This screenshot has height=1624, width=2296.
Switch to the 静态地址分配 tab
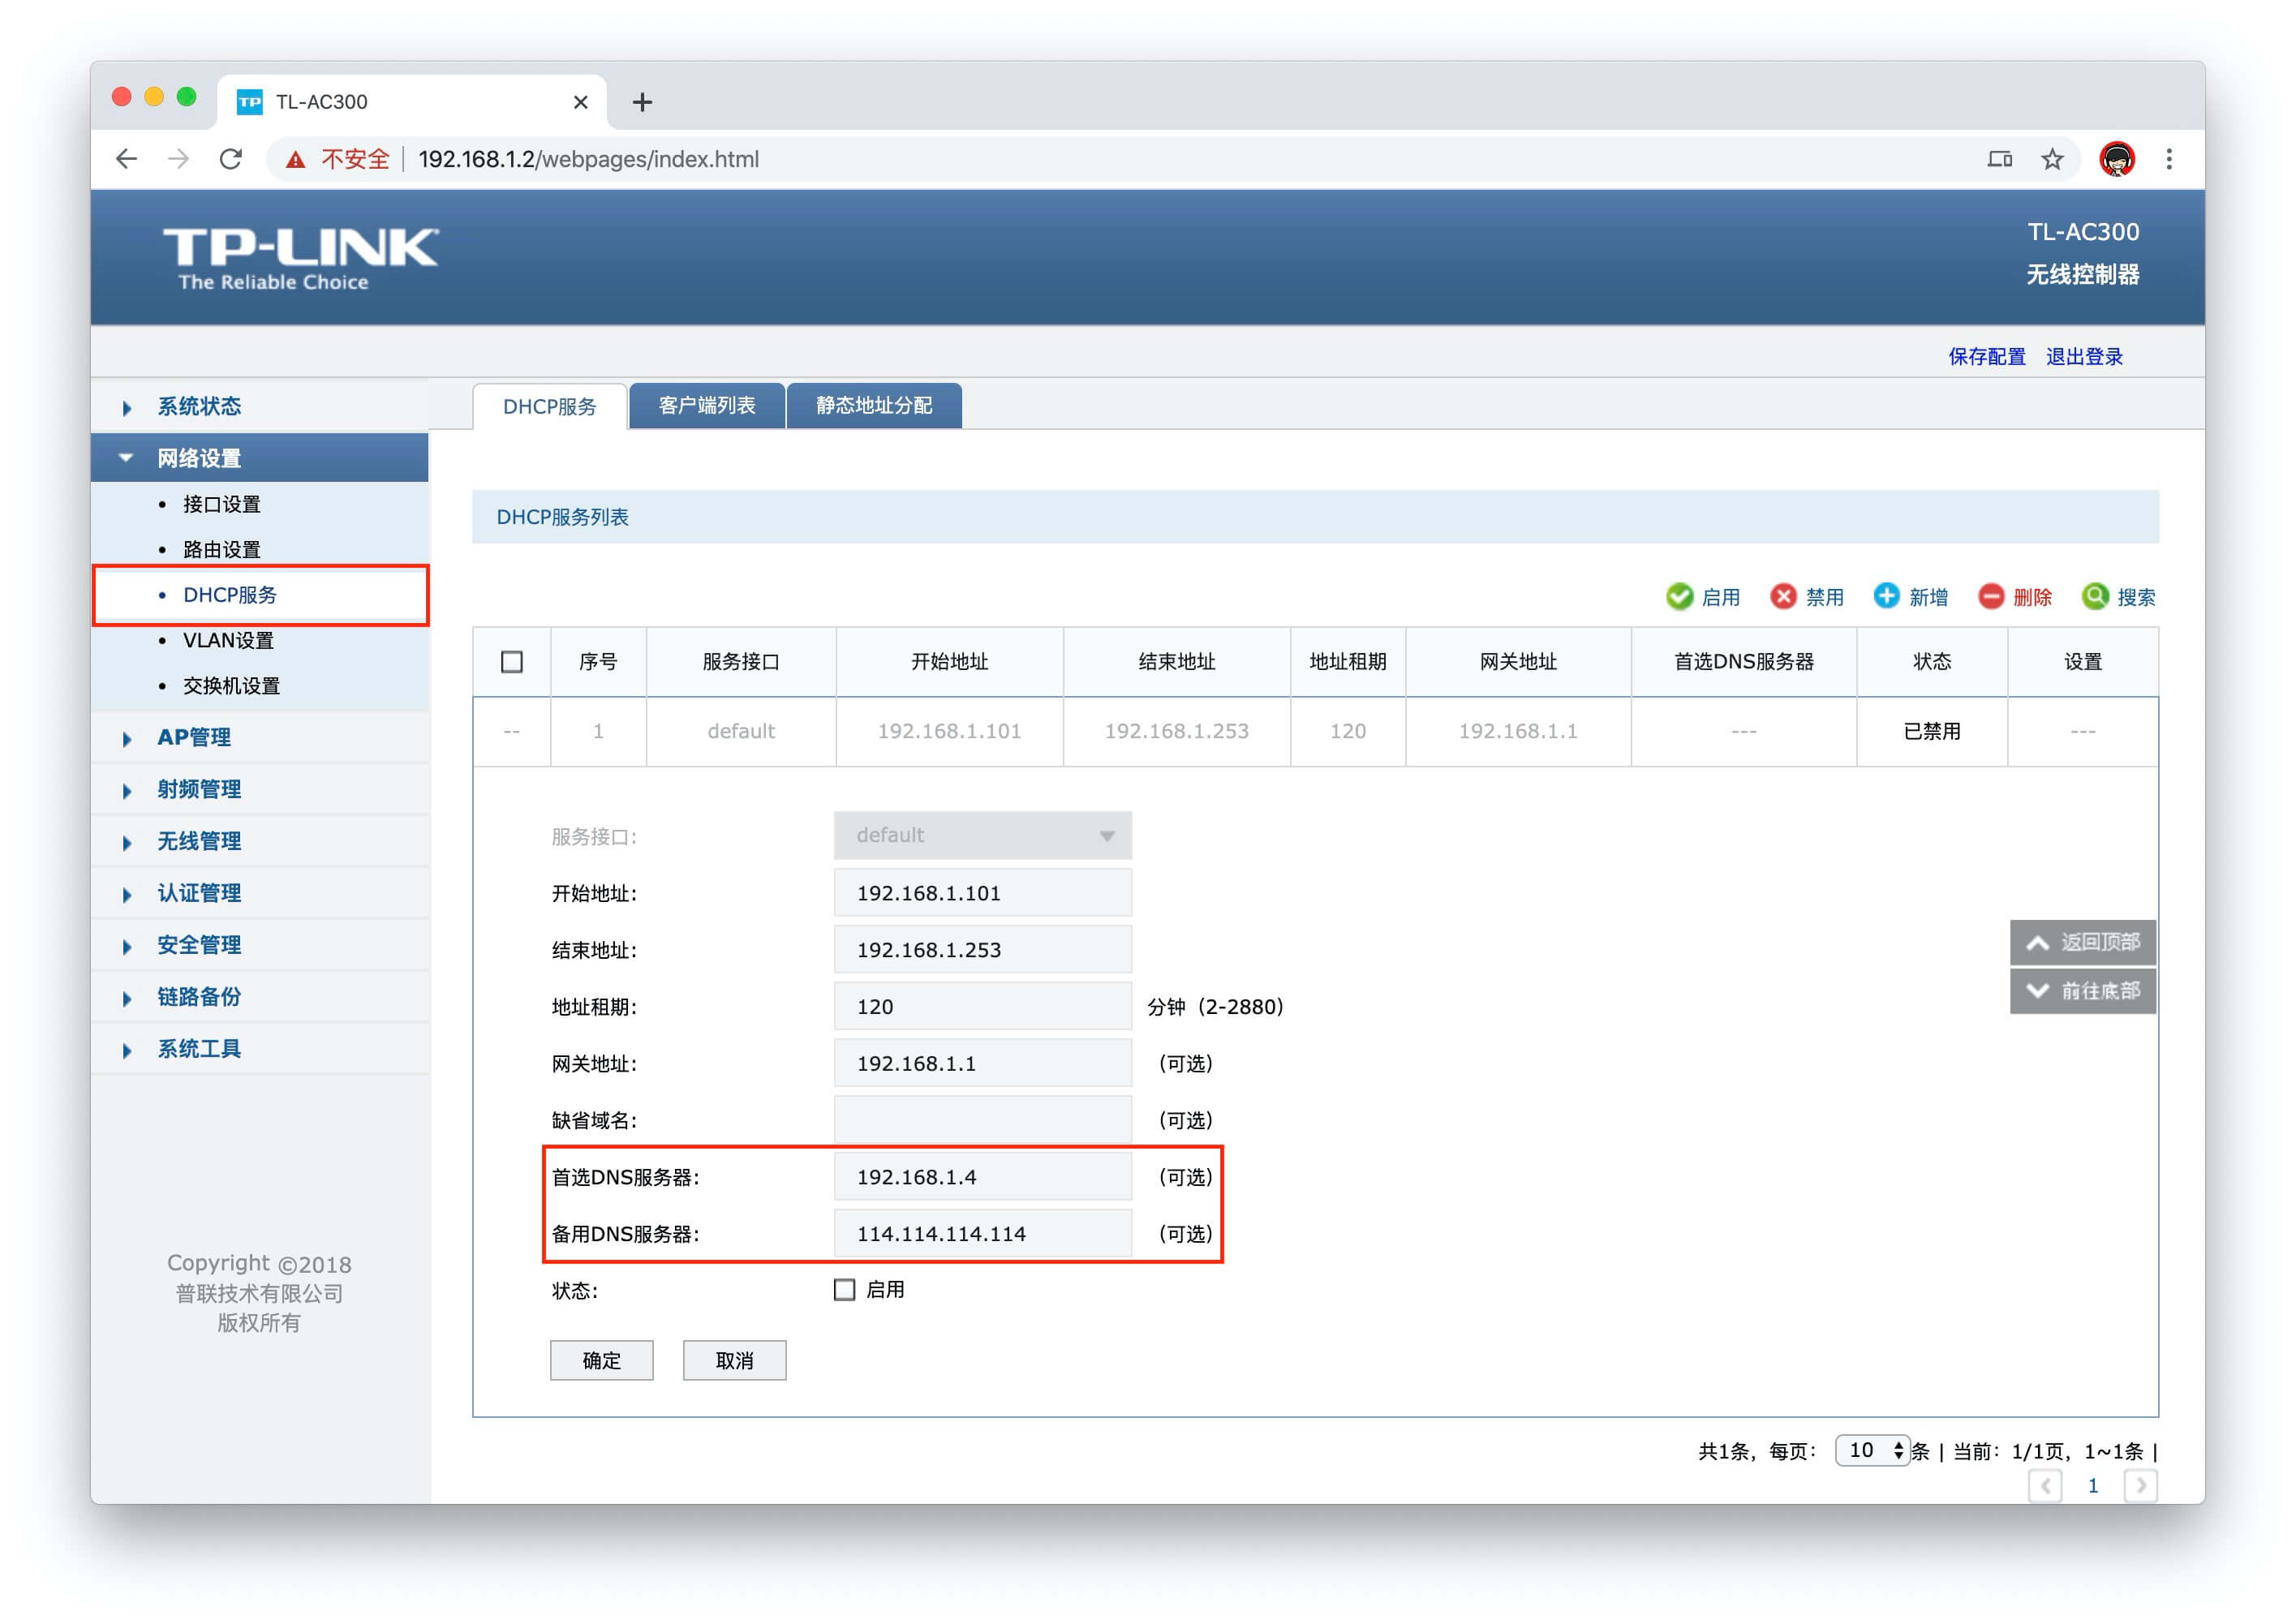[874, 406]
